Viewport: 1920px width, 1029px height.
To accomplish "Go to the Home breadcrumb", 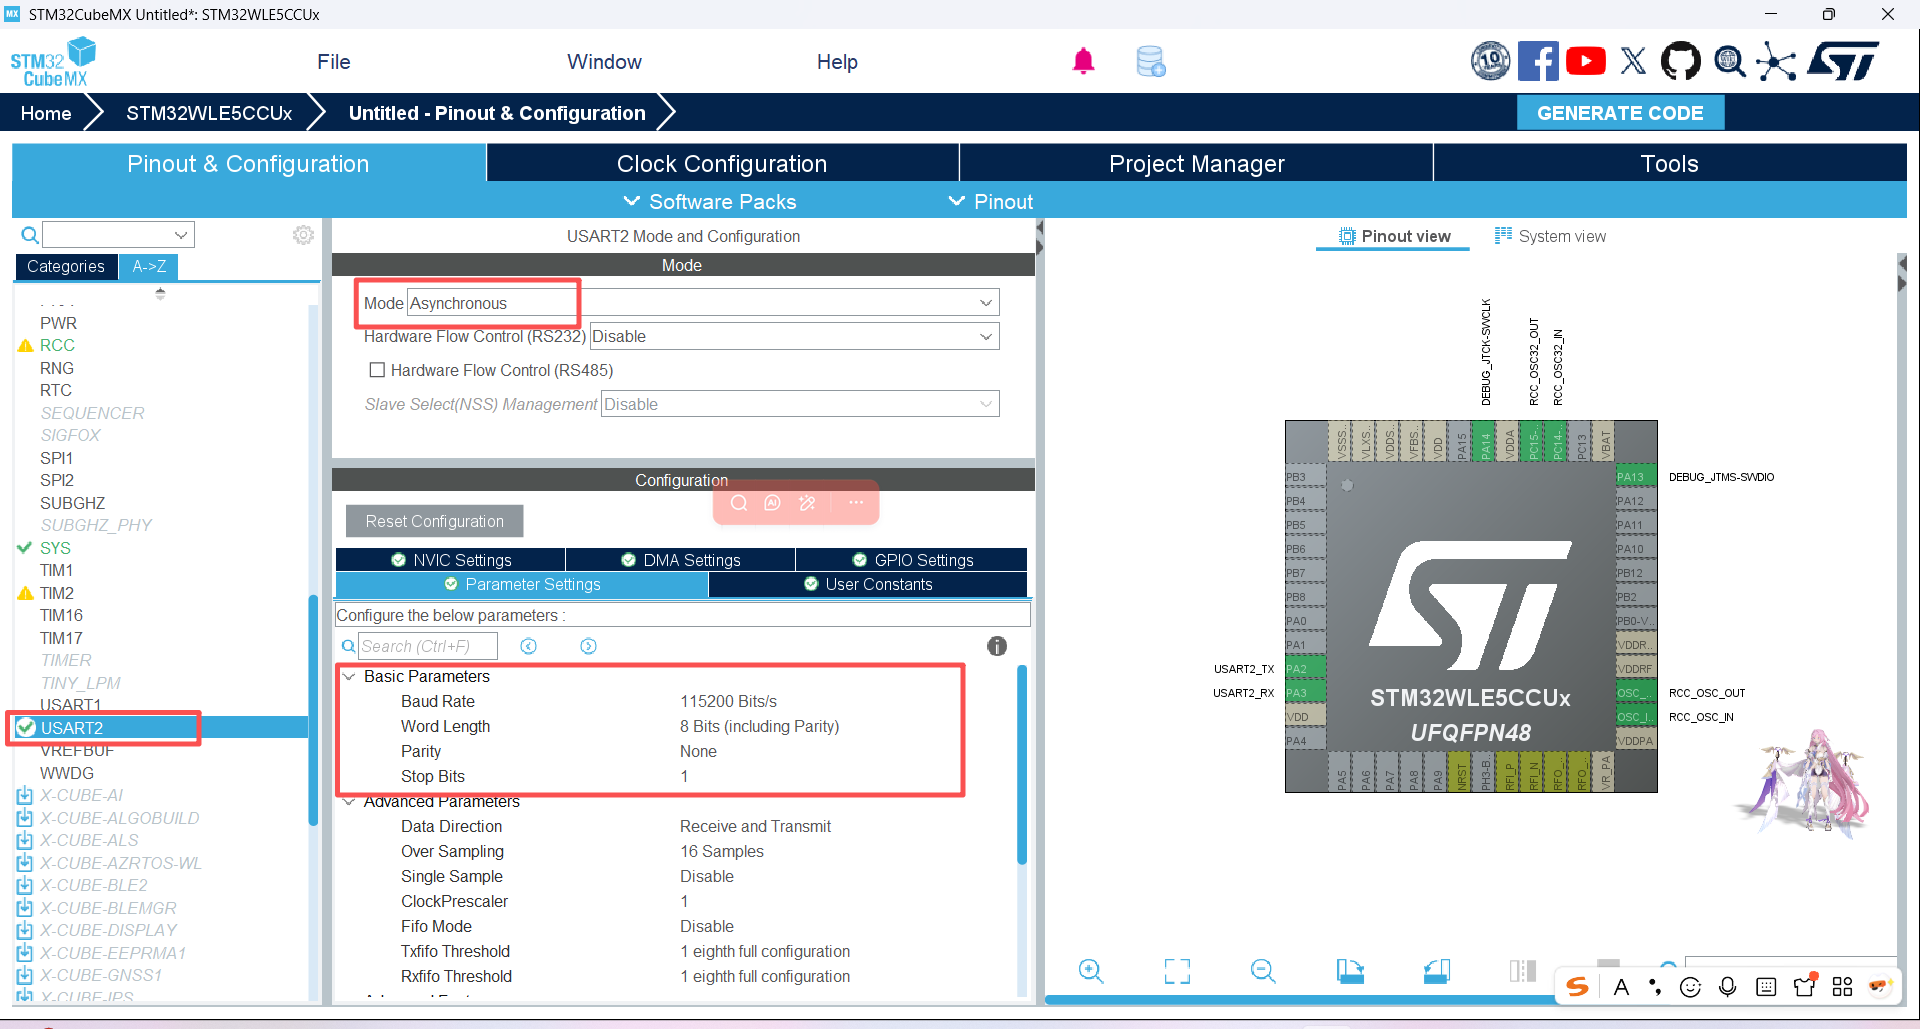I will pos(46,113).
